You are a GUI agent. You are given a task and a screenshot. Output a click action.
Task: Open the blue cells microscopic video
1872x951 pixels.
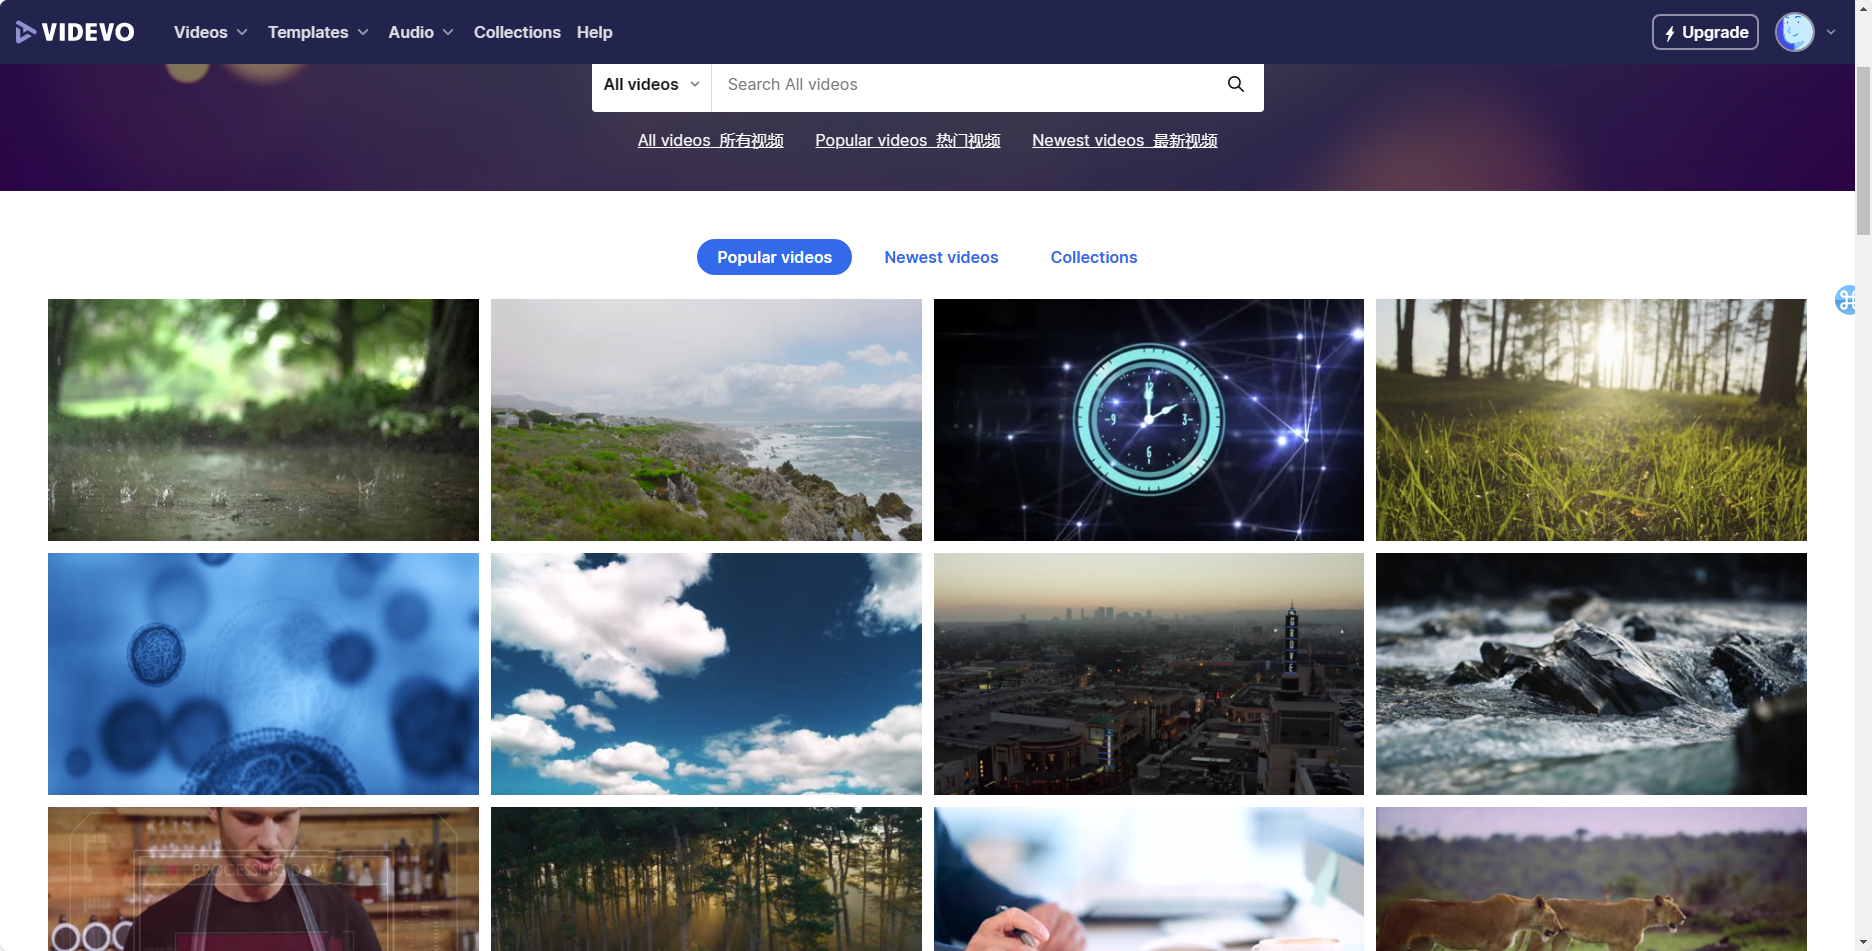point(263,674)
